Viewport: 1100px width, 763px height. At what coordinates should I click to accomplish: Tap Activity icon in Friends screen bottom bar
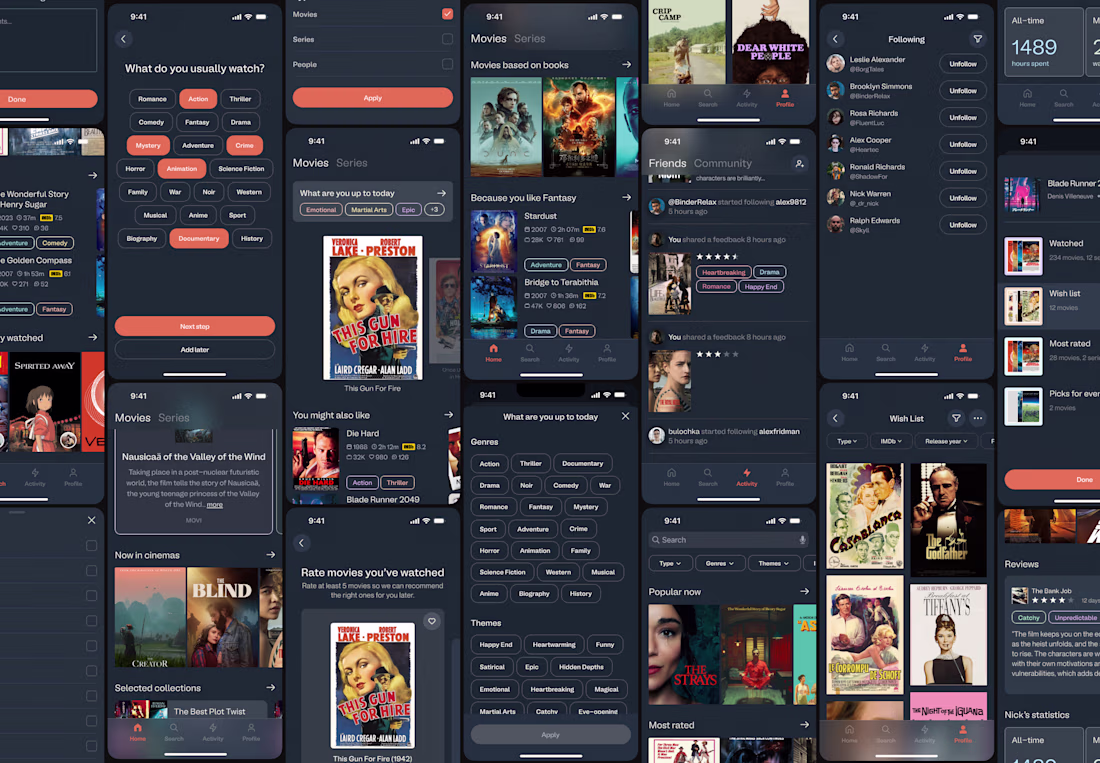click(x=746, y=478)
